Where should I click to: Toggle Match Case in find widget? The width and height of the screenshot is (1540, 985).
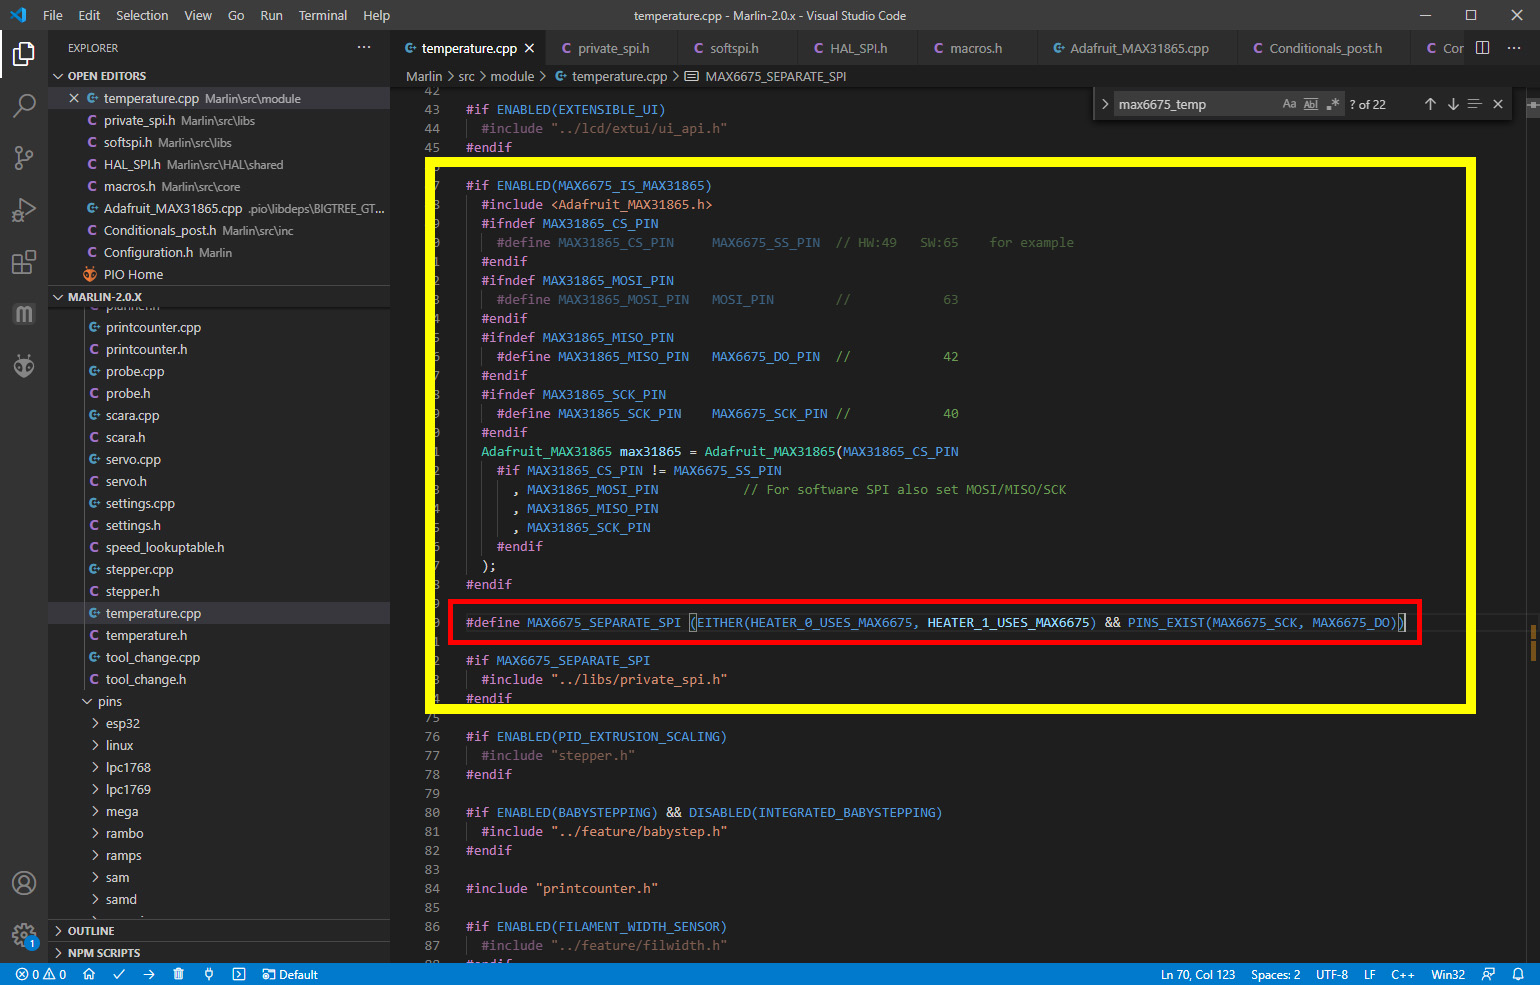[1289, 104]
